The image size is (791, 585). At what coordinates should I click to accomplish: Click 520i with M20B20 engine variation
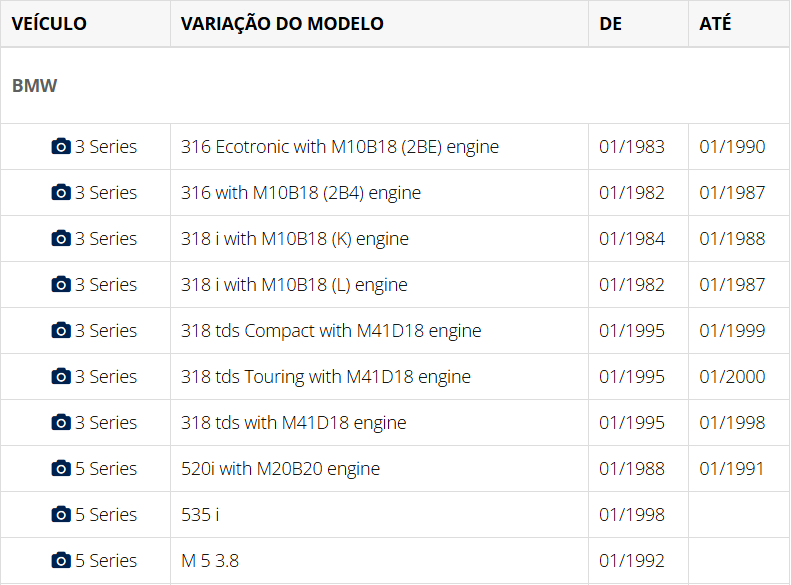(280, 469)
